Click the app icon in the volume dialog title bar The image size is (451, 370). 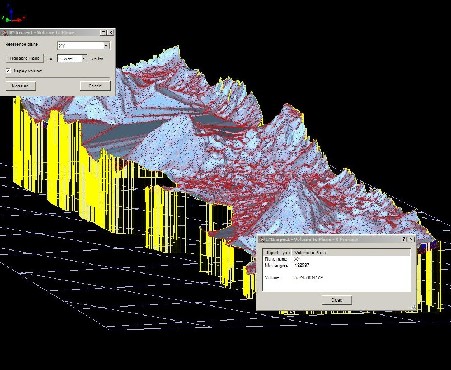(x=4, y=32)
